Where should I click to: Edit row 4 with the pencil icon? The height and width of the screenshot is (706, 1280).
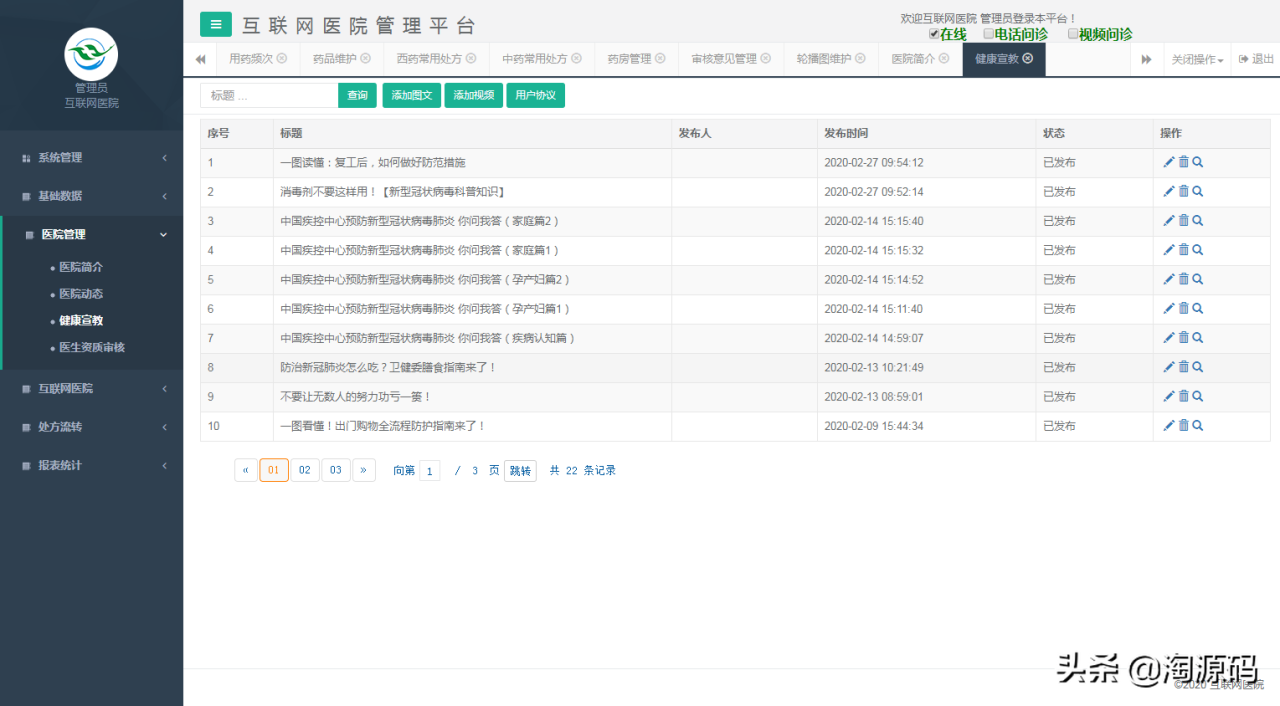tap(1169, 250)
